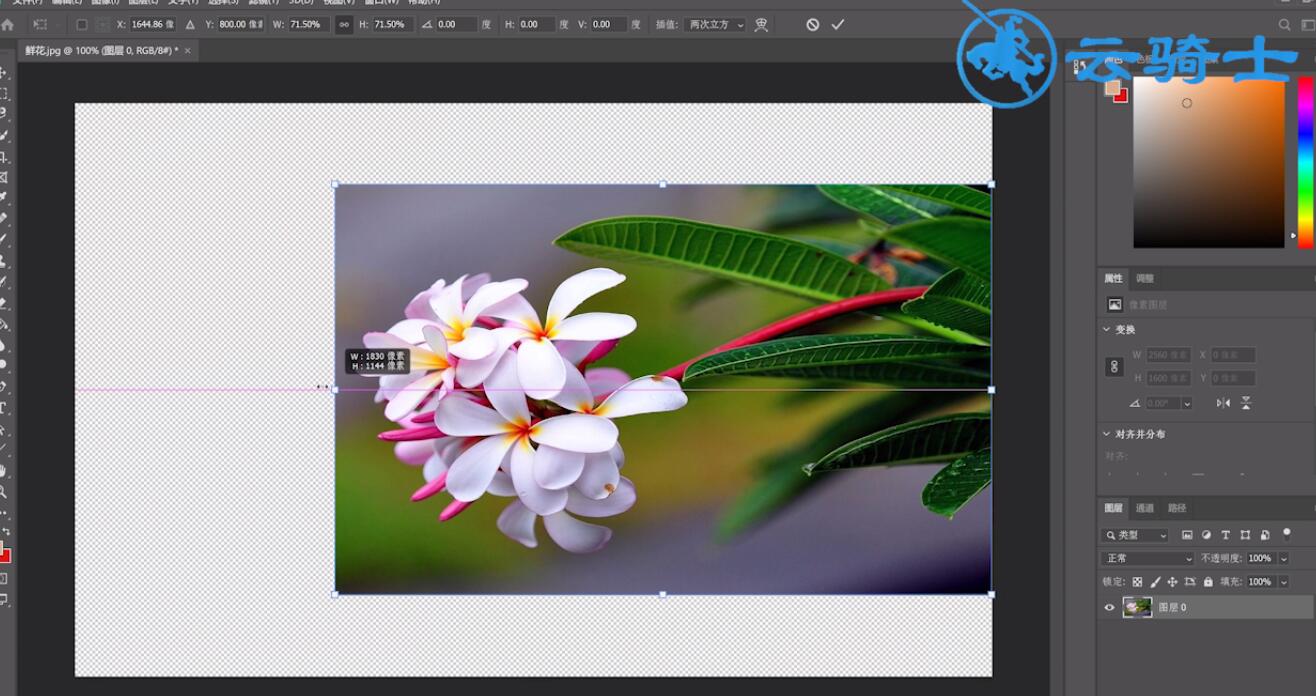Screen dimensions: 1316x696
Task: Flip vertically from Properties panel
Action: (1246, 403)
